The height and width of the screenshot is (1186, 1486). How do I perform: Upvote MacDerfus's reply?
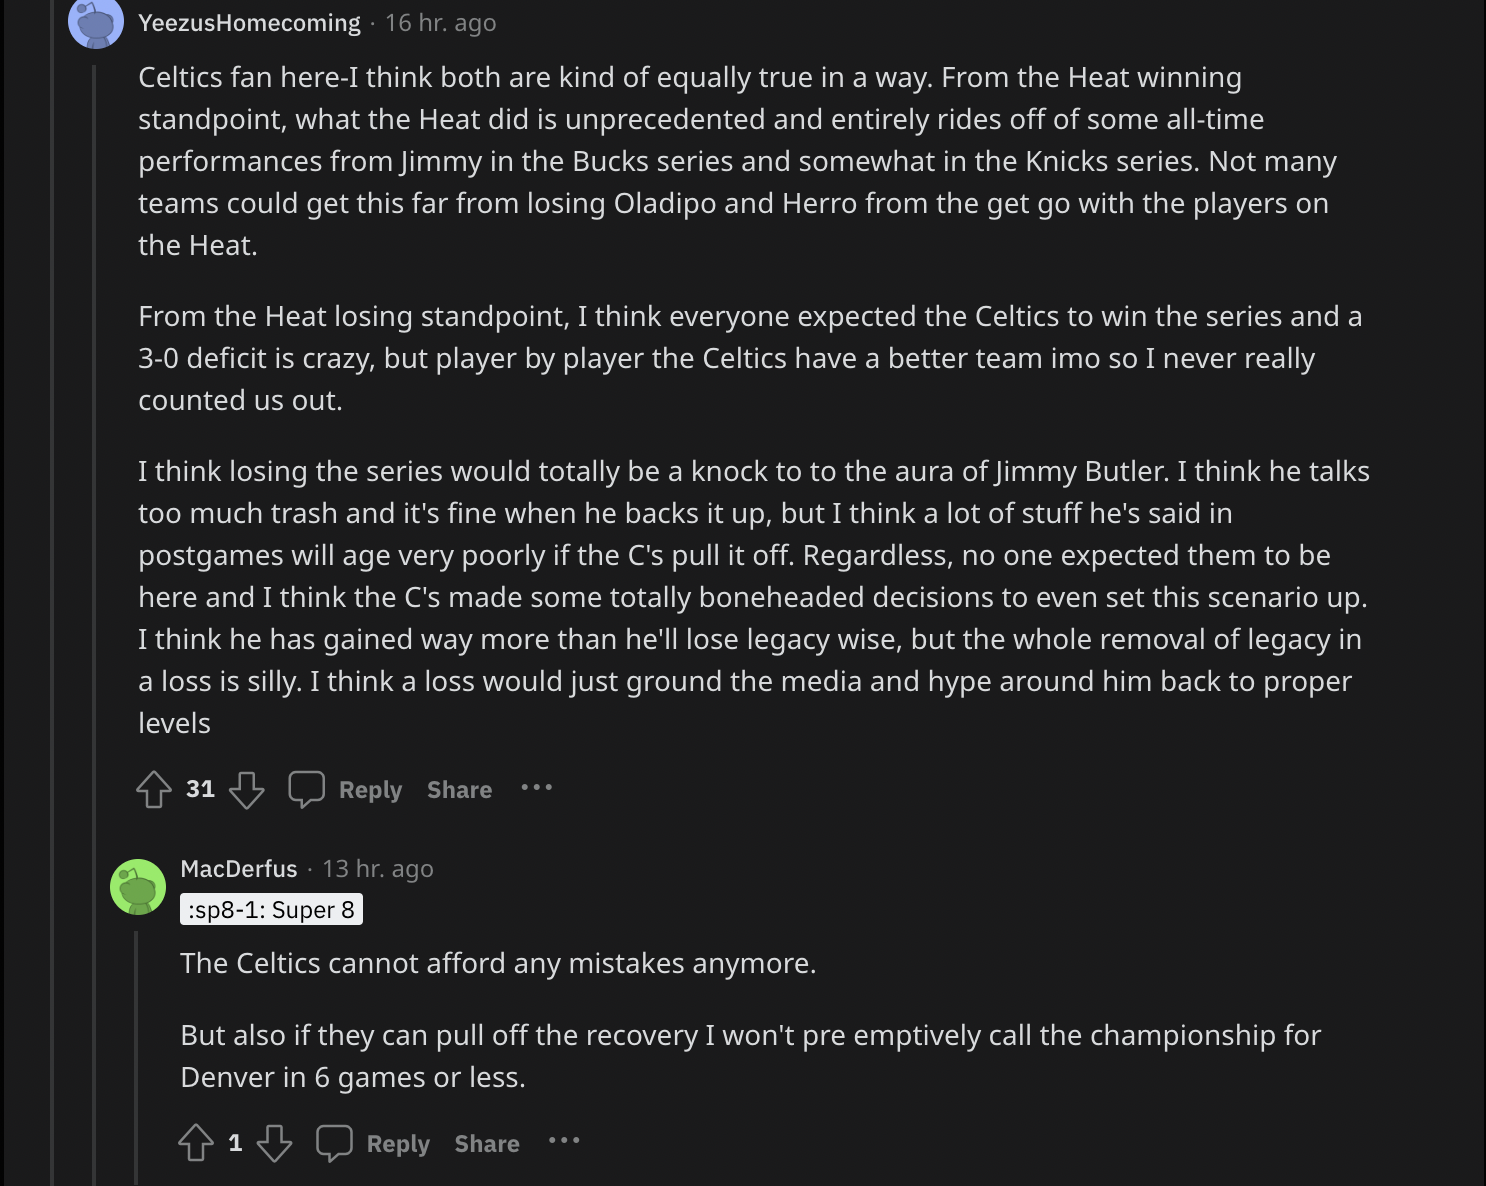coord(196,1142)
